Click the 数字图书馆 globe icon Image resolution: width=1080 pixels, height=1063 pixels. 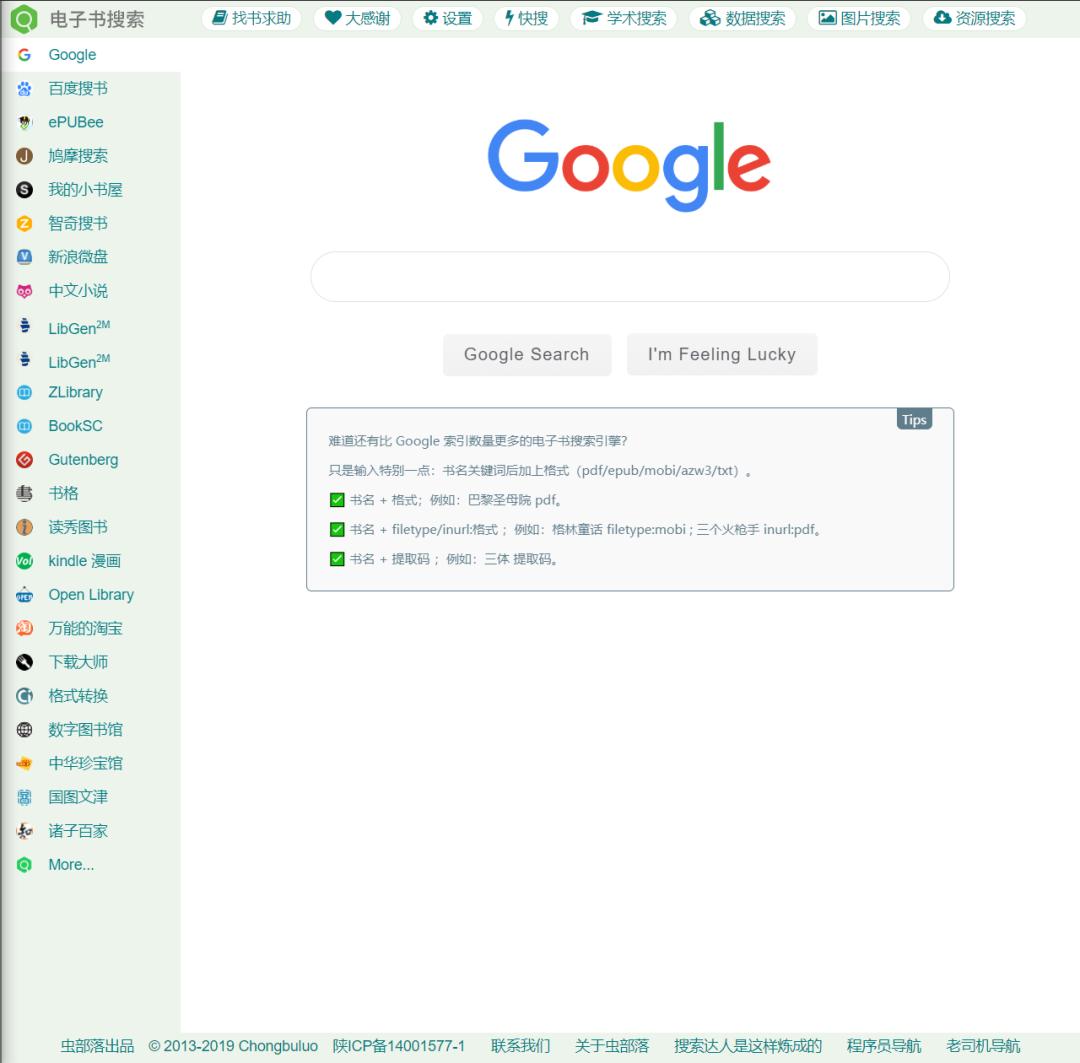[x=24, y=730]
